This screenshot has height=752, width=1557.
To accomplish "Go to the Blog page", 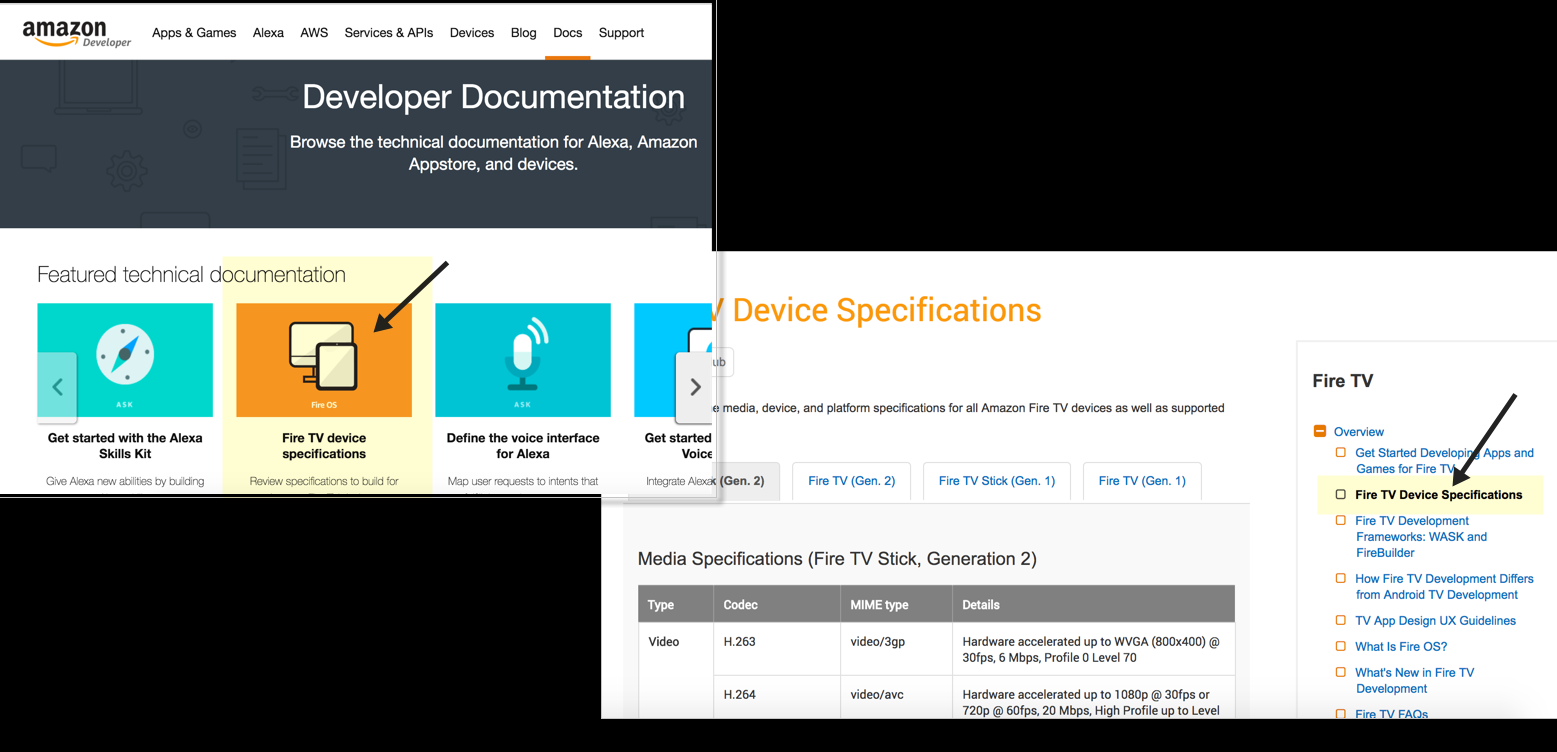I will click(x=524, y=33).
